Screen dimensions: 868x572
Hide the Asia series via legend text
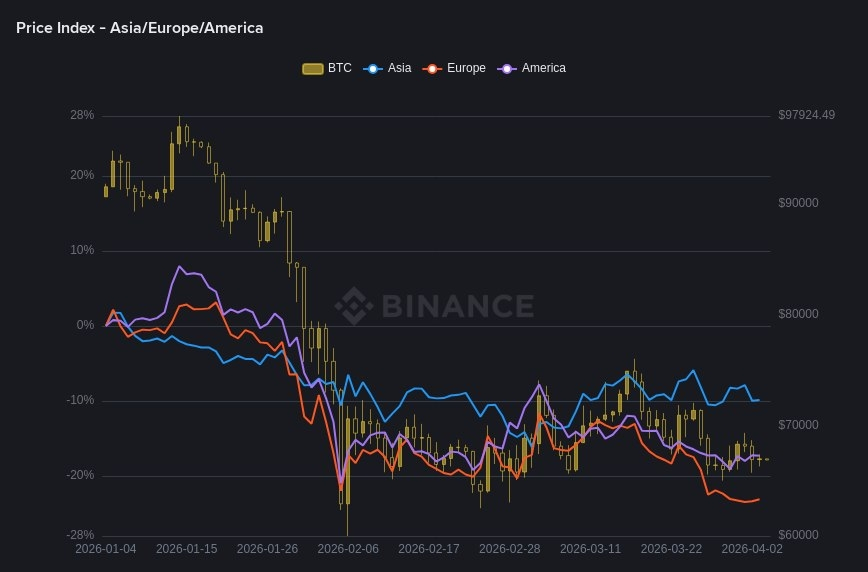tap(399, 68)
